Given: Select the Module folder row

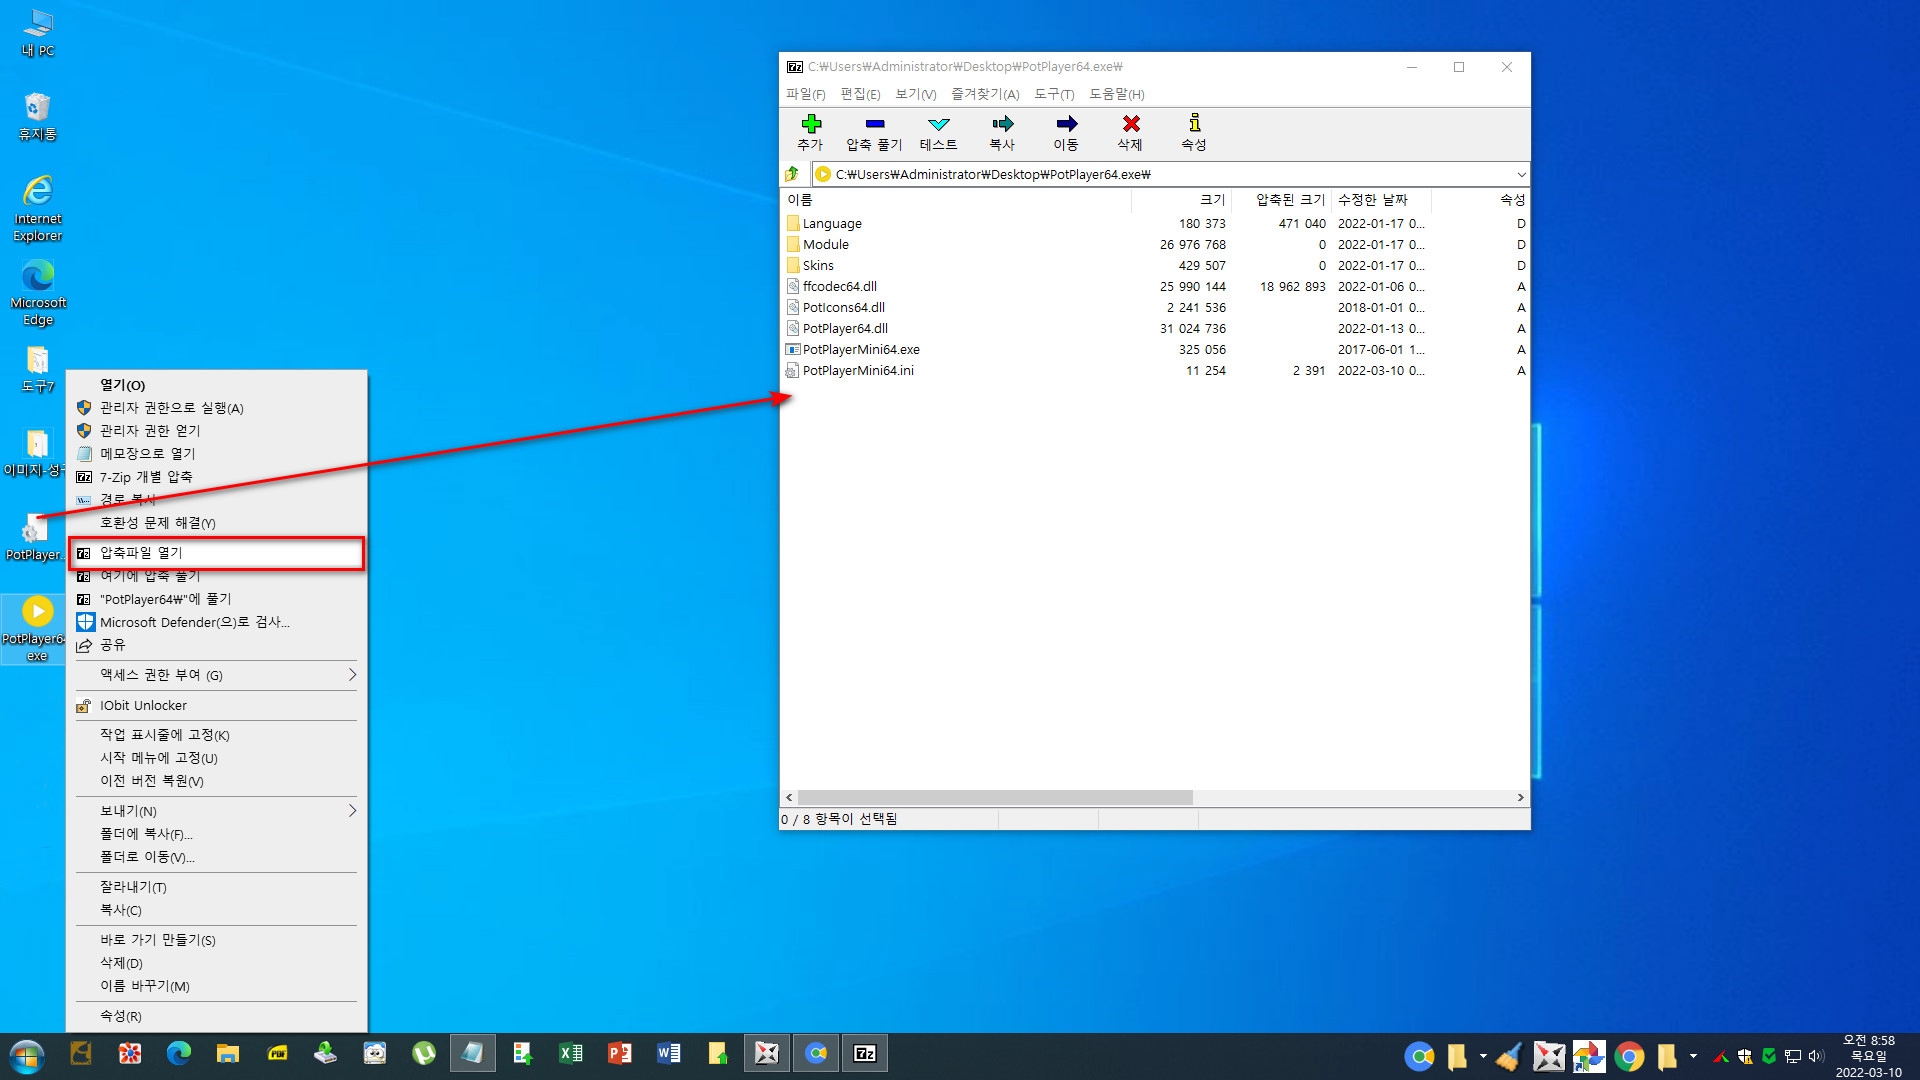Looking at the screenshot, I should 1155,244.
